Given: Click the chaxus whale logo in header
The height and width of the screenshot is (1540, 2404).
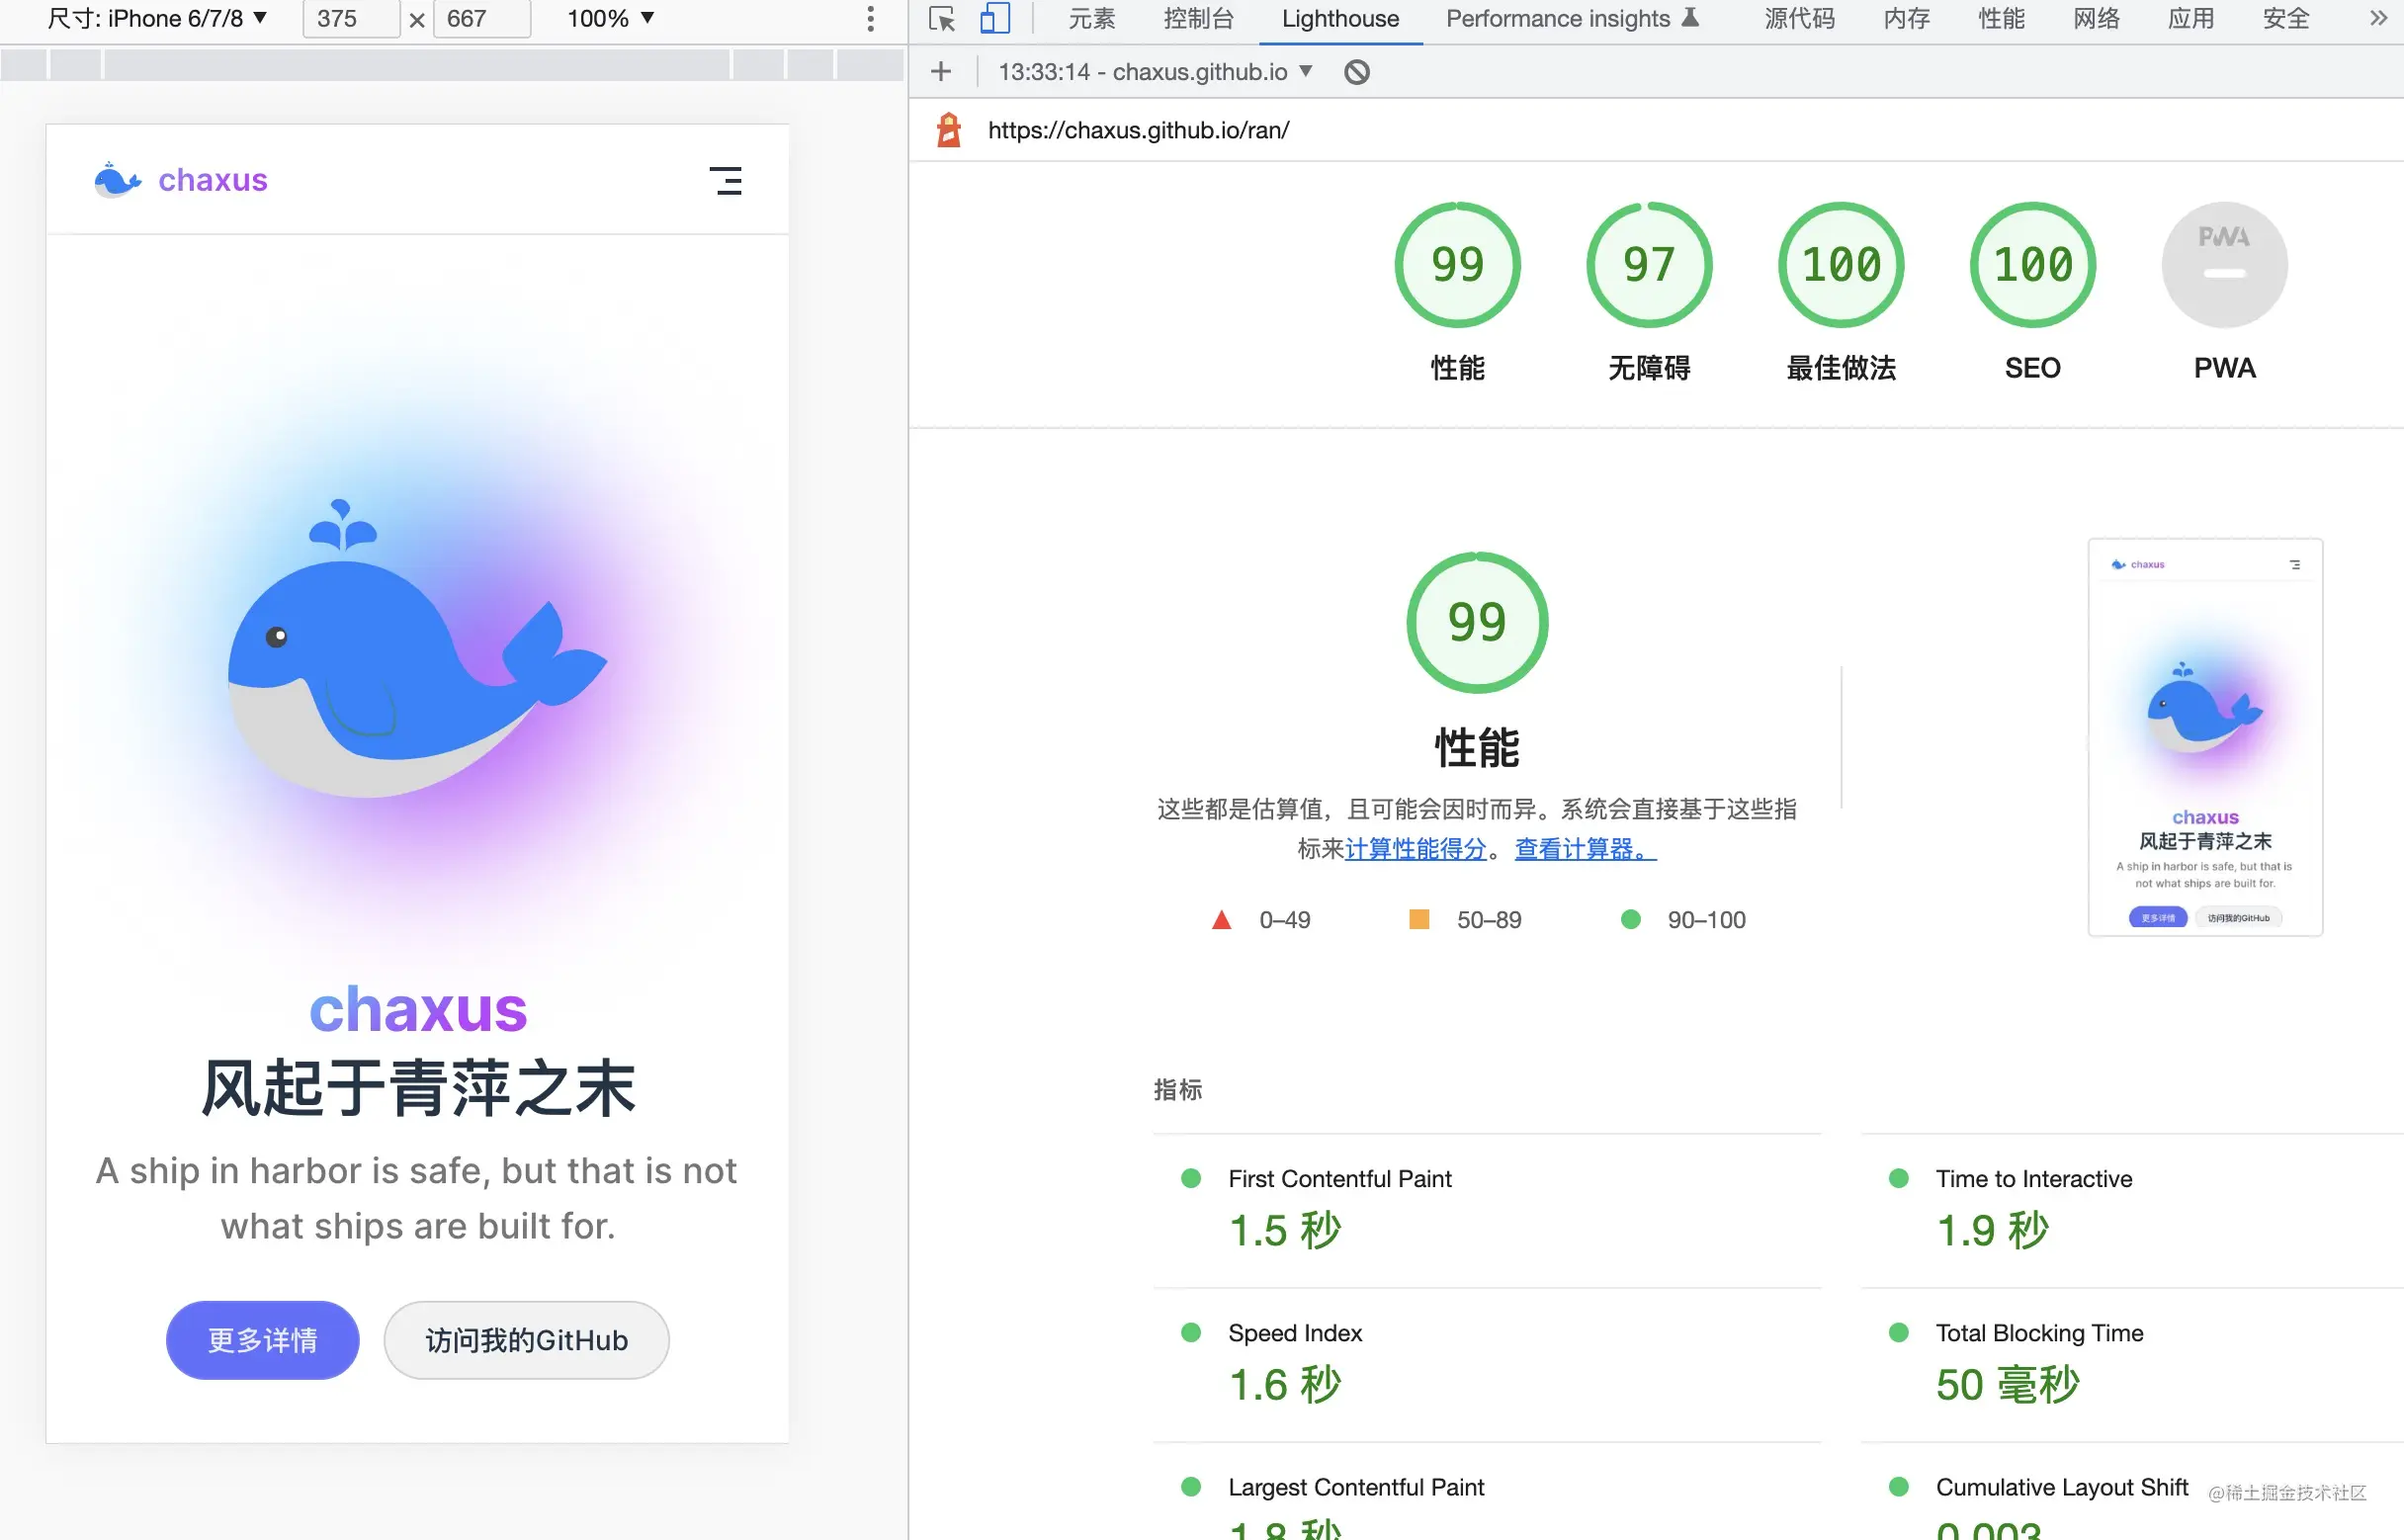Looking at the screenshot, I should (x=118, y=181).
